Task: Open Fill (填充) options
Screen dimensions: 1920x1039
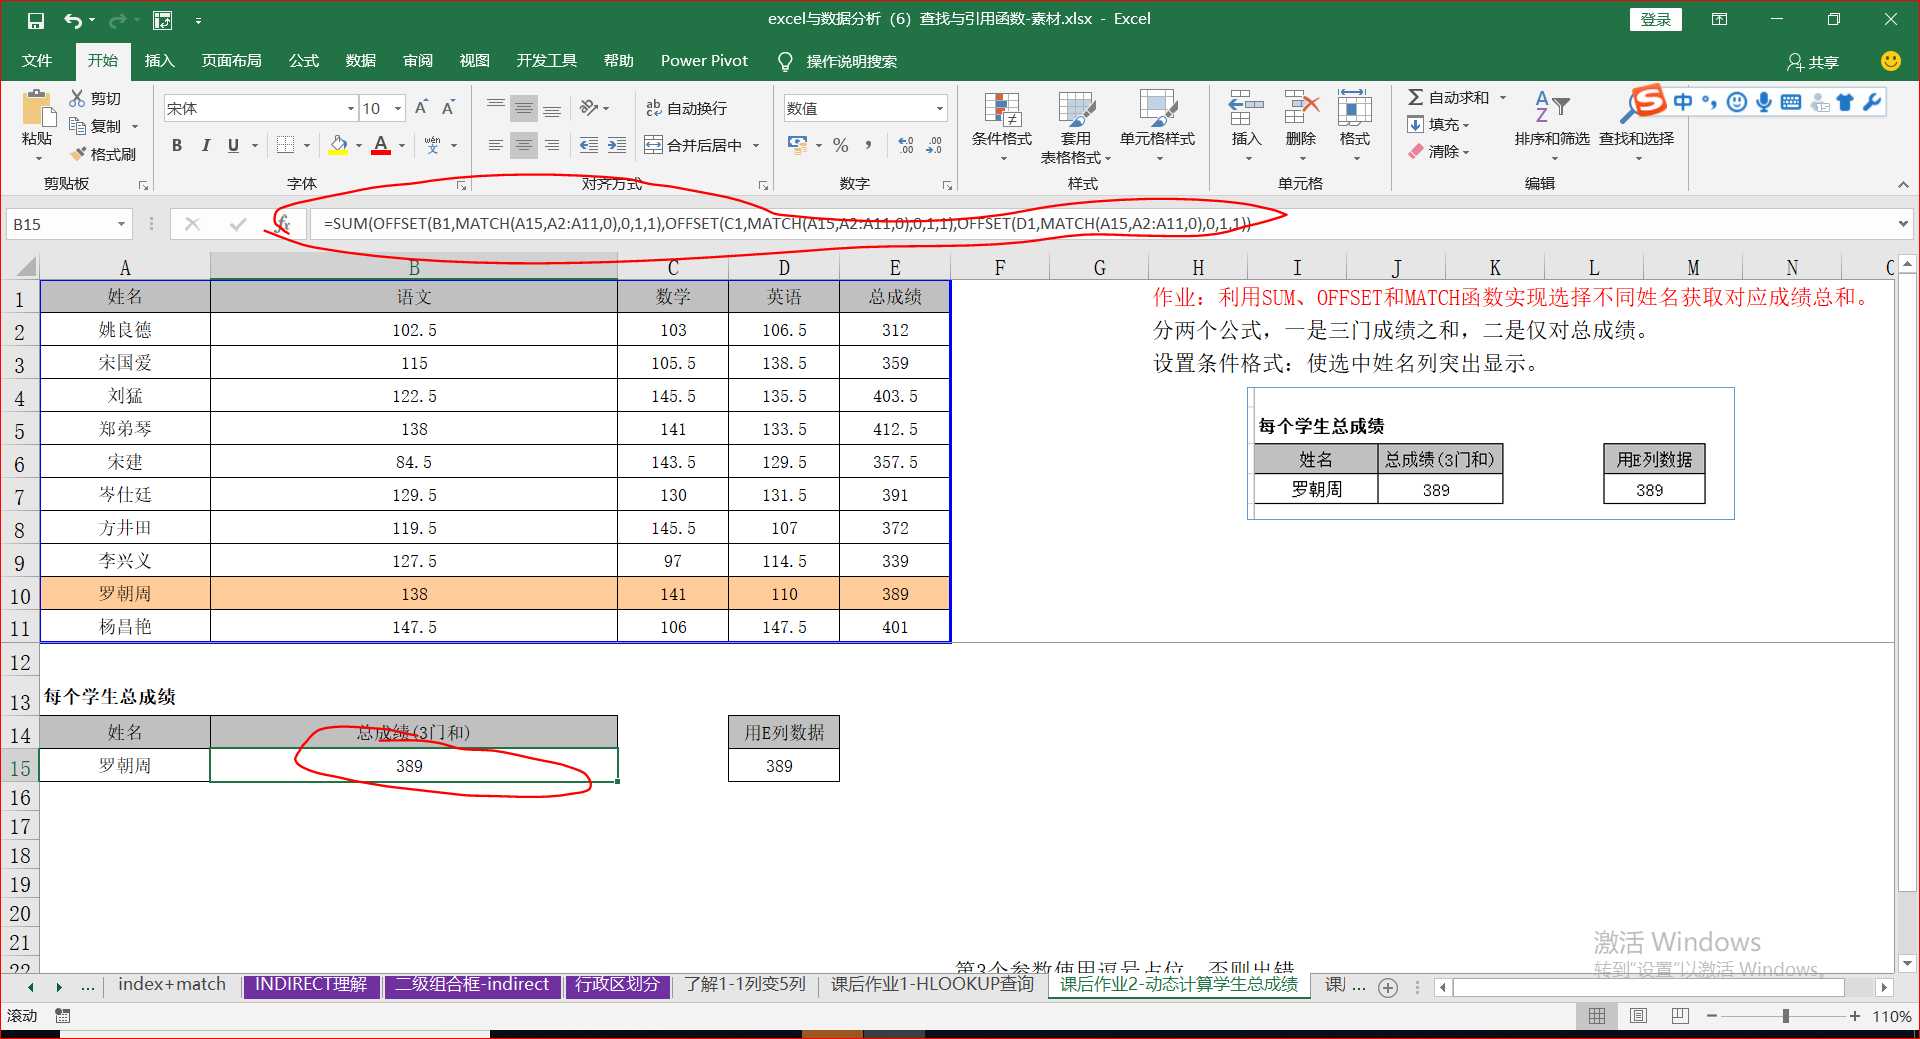Action: (x=1438, y=124)
